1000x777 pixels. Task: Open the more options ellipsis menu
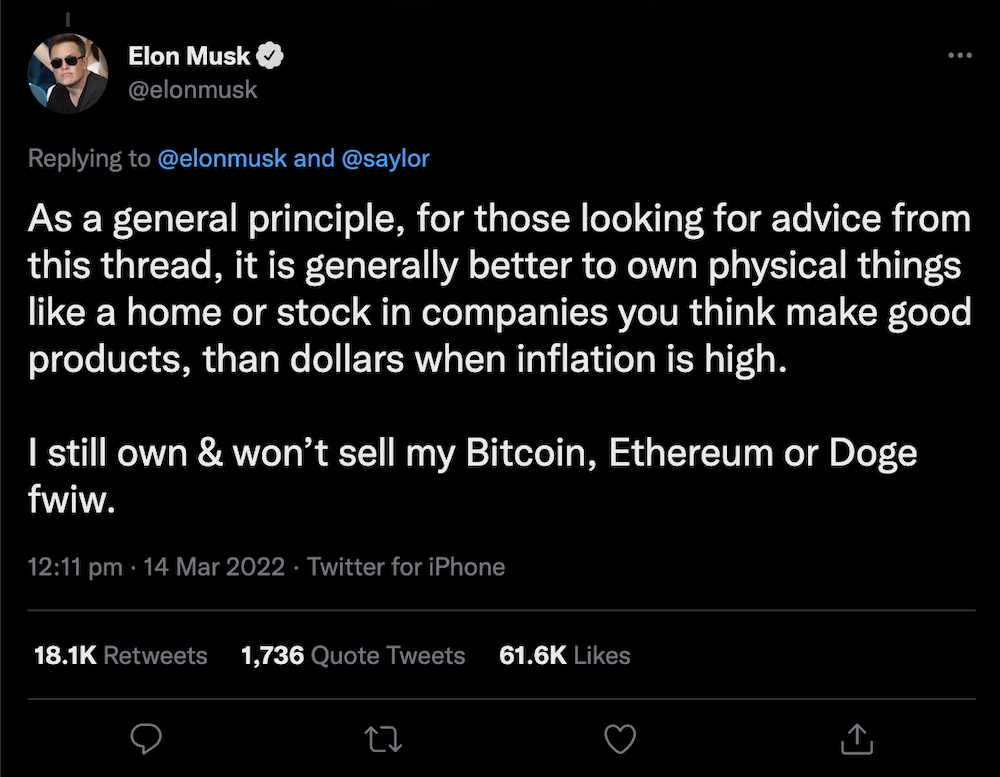pyautogui.click(x=959, y=56)
